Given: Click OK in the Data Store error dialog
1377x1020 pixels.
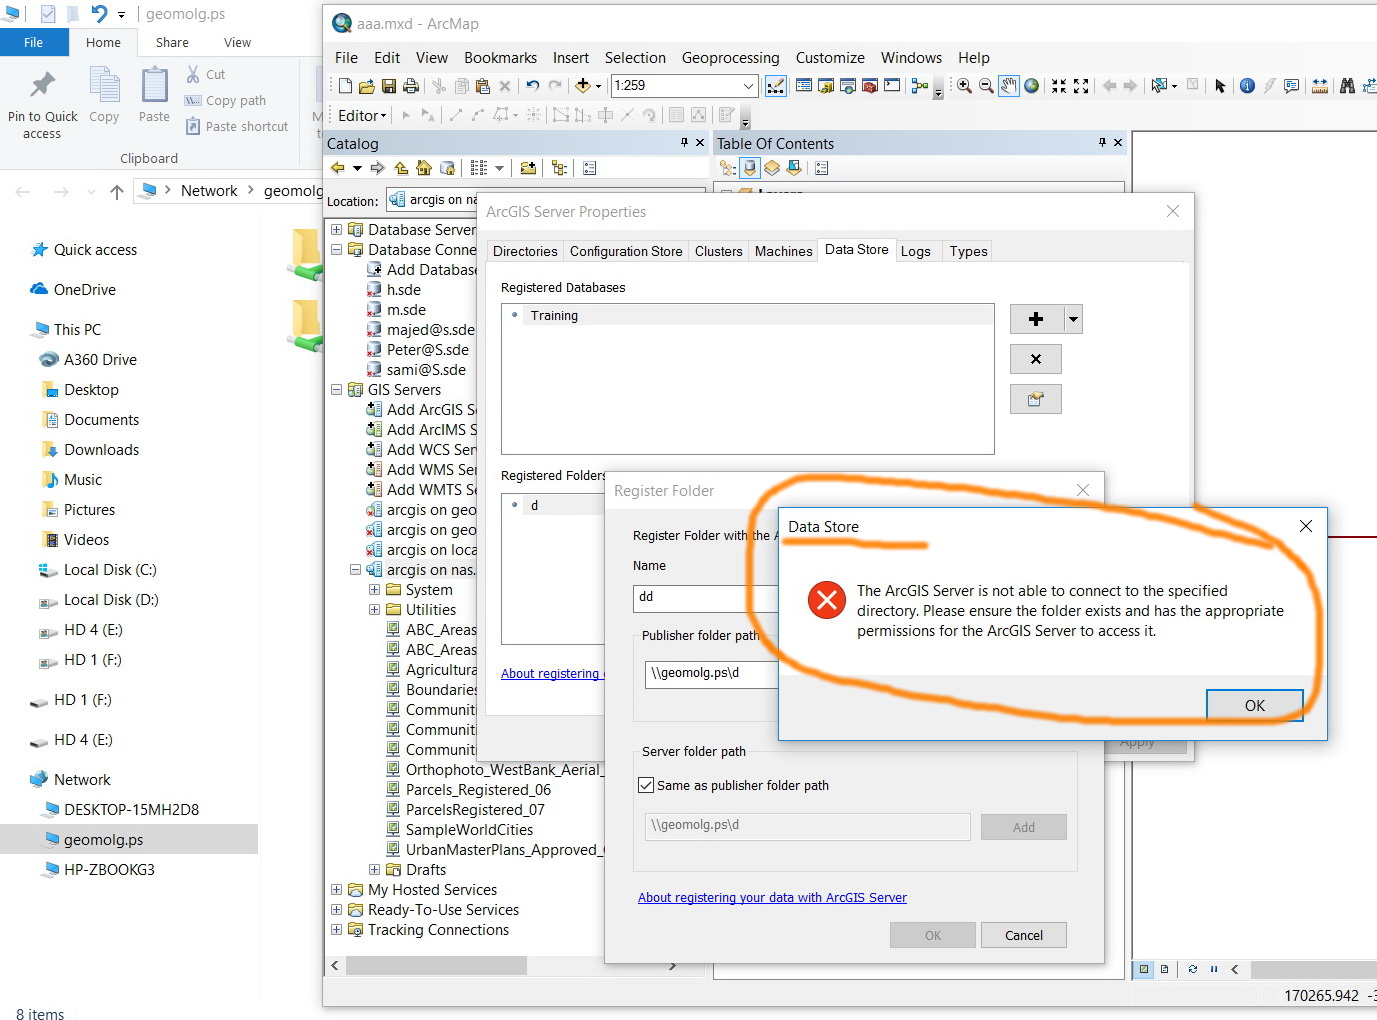Looking at the screenshot, I should coord(1254,705).
